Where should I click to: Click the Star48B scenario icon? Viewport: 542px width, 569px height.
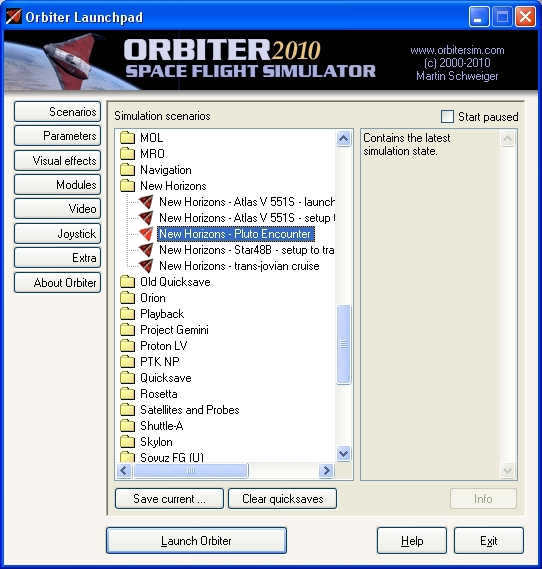(x=146, y=250)
